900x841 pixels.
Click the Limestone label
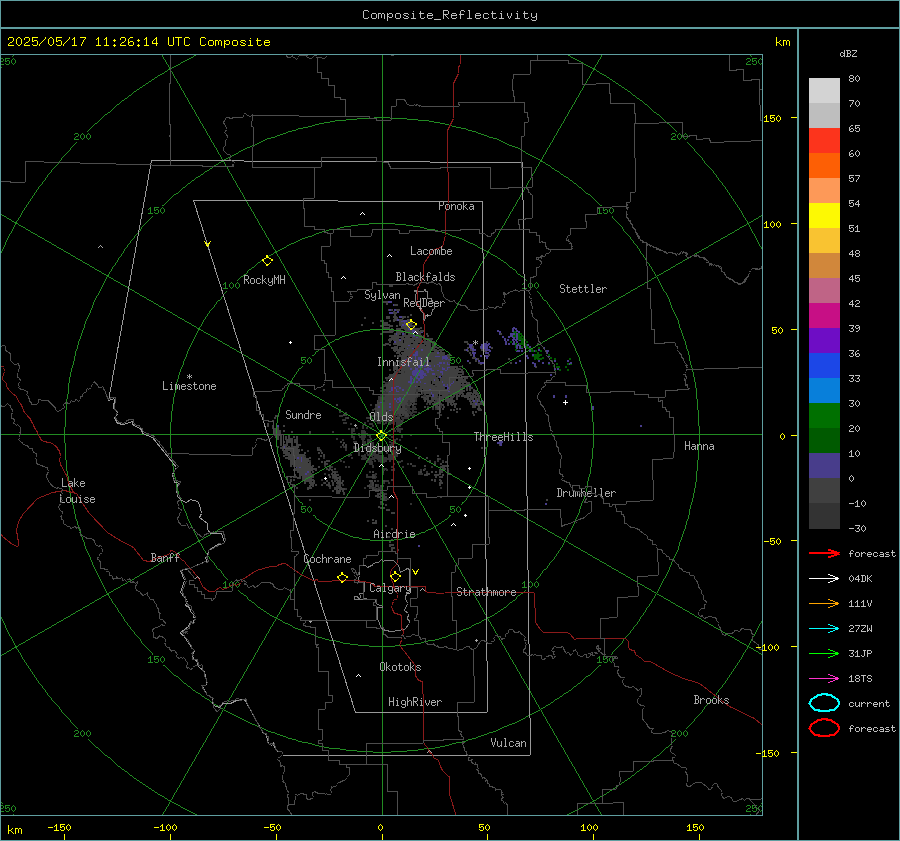pos(189,386)
